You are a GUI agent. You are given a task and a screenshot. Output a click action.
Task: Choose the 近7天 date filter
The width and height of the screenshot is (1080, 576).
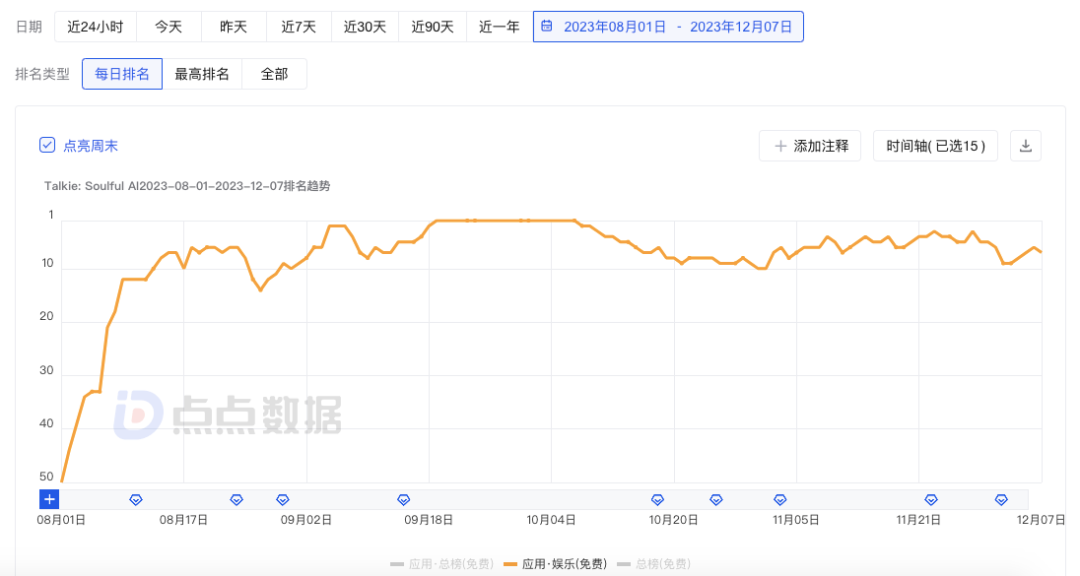pyautogui.click(x=299, y=27)
